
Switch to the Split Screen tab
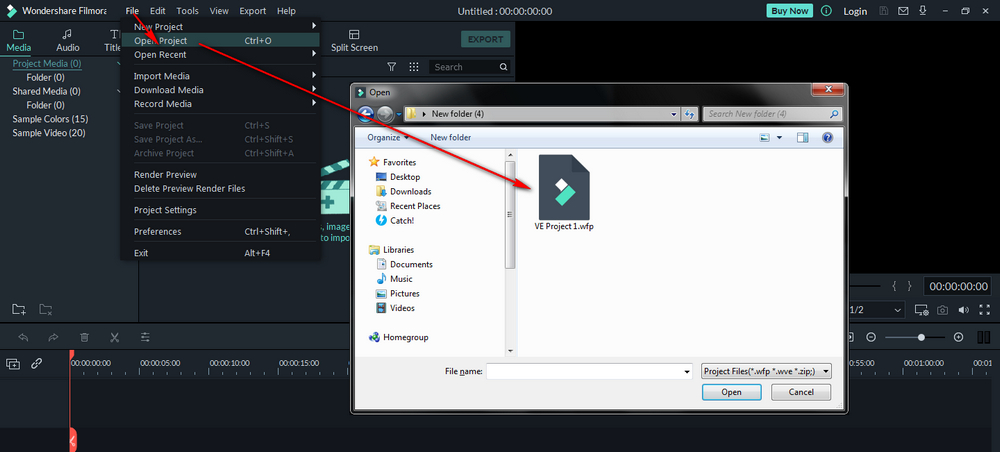pos(354,40)
